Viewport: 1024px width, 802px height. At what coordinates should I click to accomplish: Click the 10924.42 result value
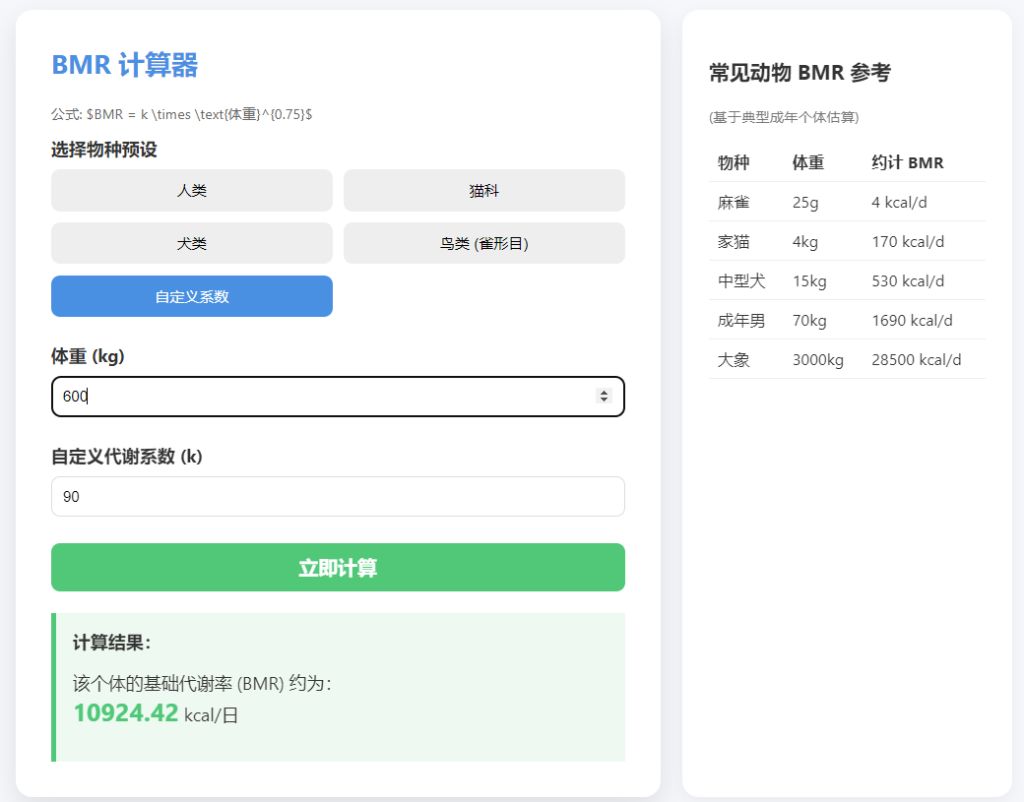(x=126, y=713)
